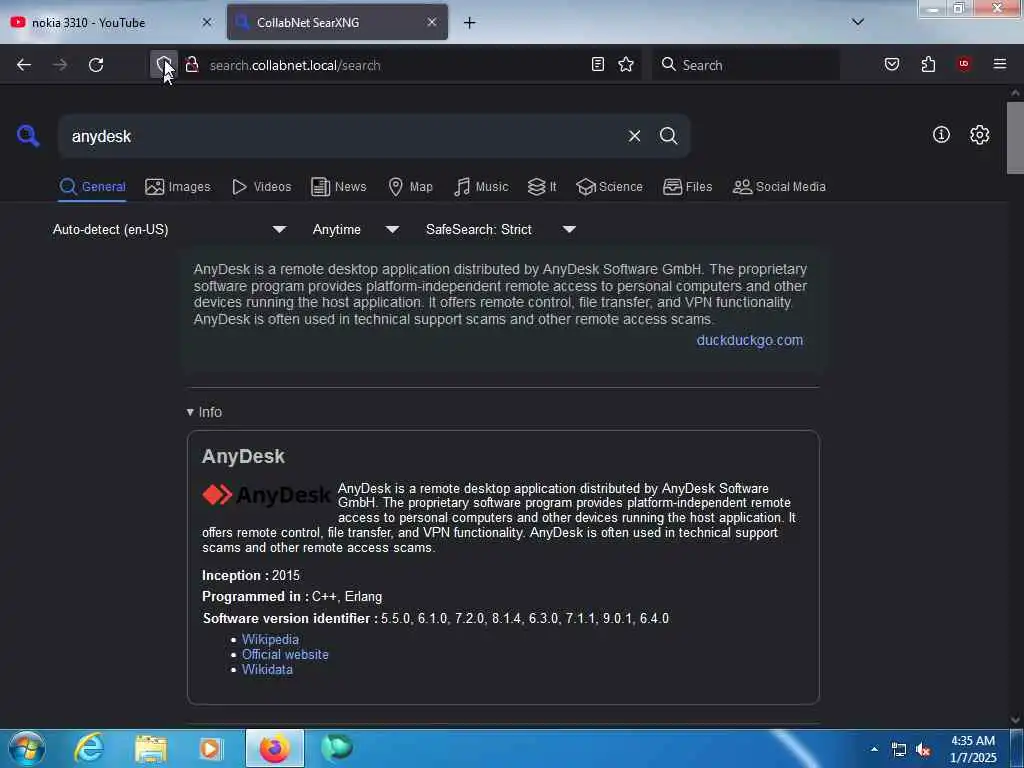This screenshot has height=768, width=1024.
Task: Click the SearXNG logo magnifier icon
Action: 28,136
